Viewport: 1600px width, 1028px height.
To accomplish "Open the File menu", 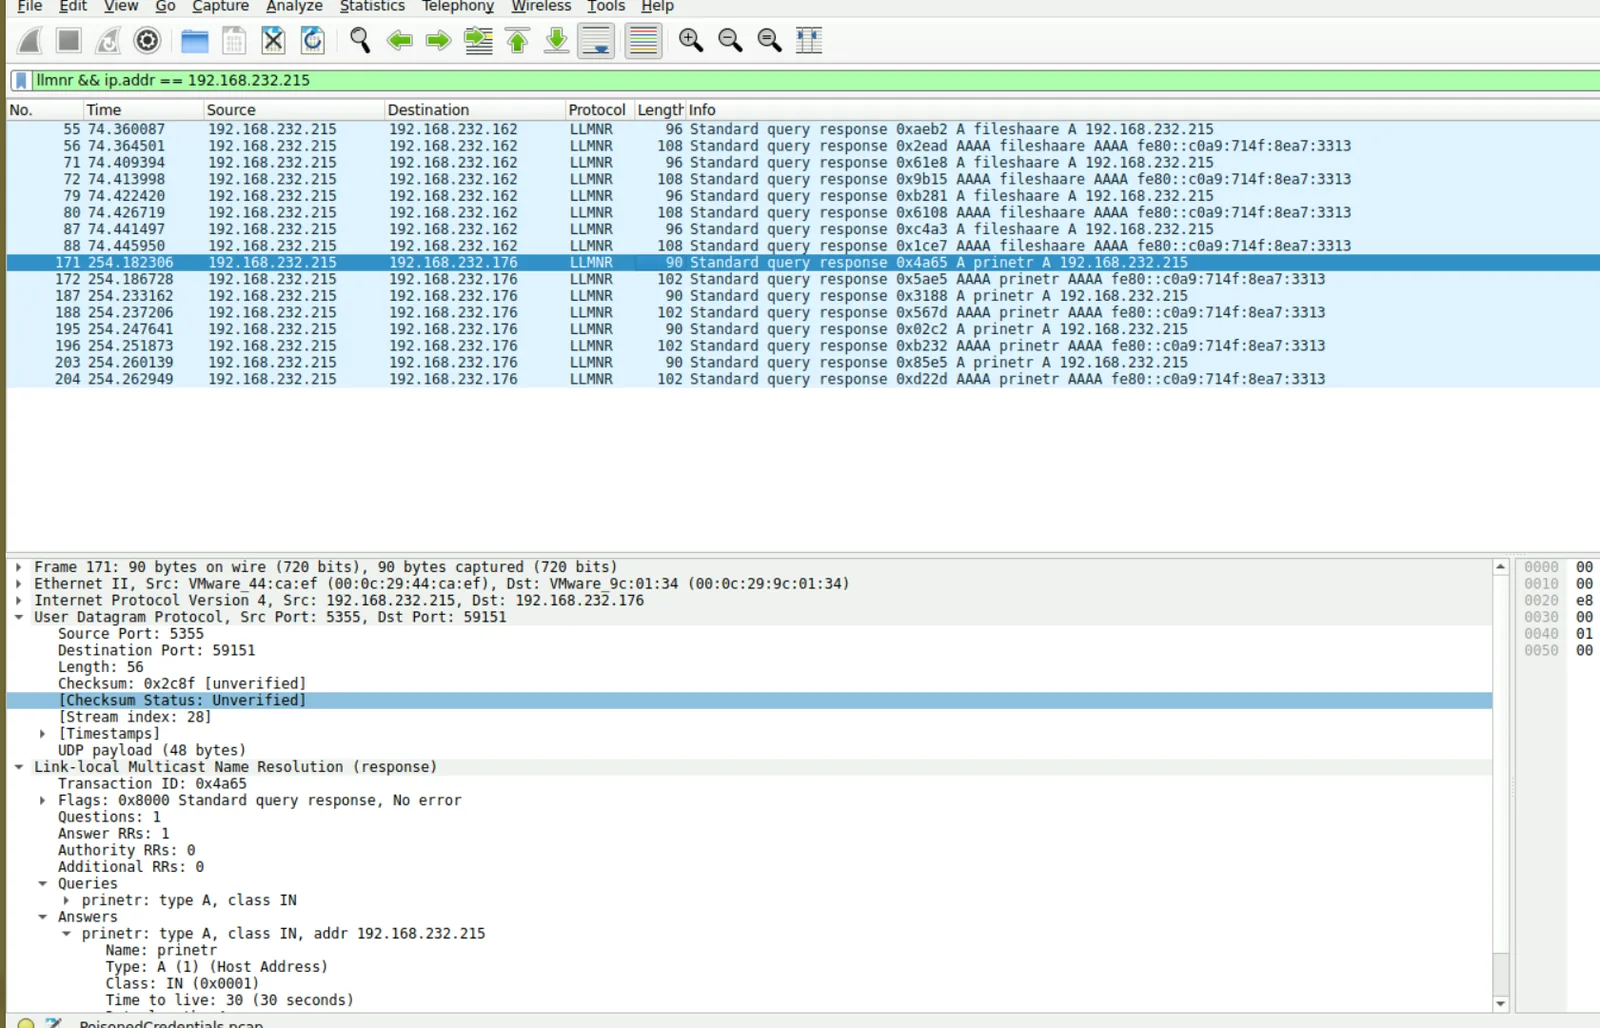I will [30, 6].
